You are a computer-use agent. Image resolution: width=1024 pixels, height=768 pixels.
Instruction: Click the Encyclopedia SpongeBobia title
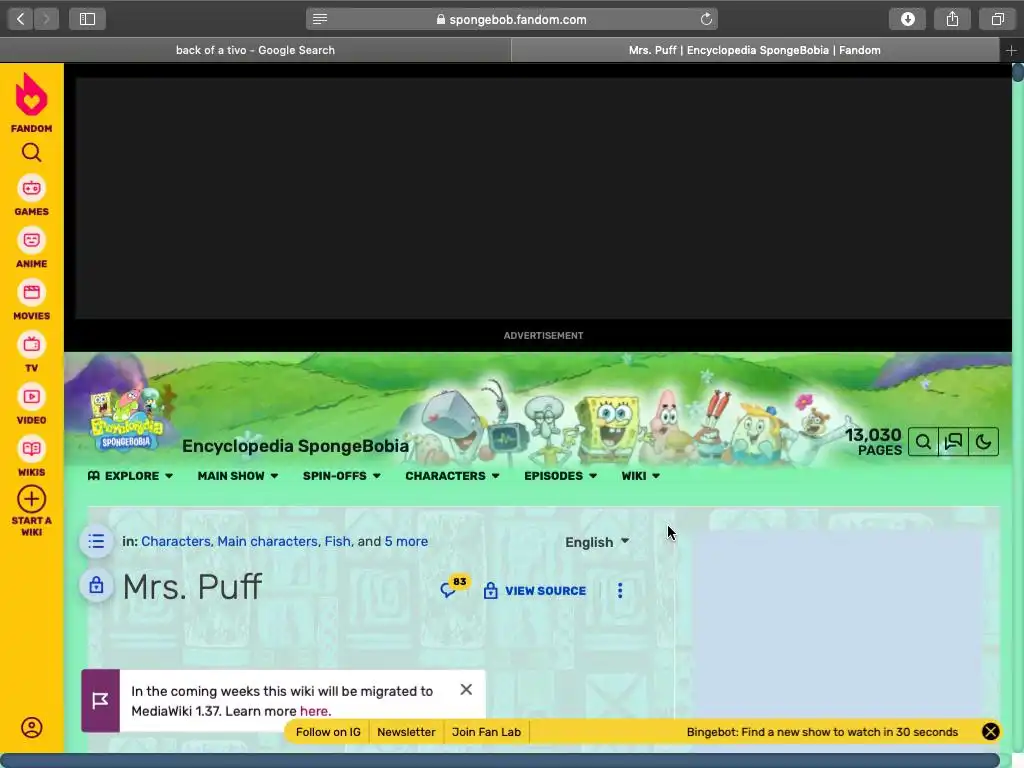click(295, 446)
